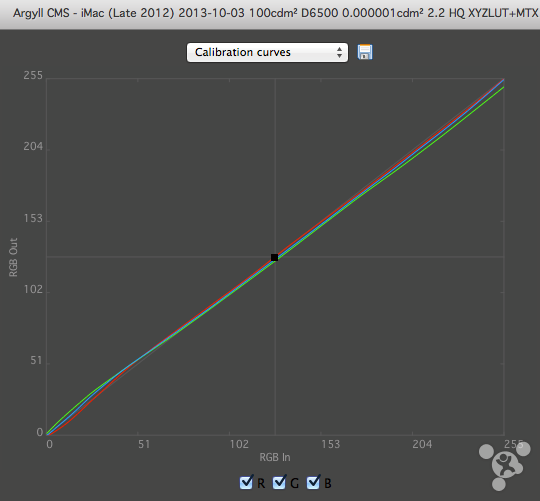This screenshot has width=540, height=501.
Task: Click the 51 value on horizontal axis
Action: click(144, 444)
